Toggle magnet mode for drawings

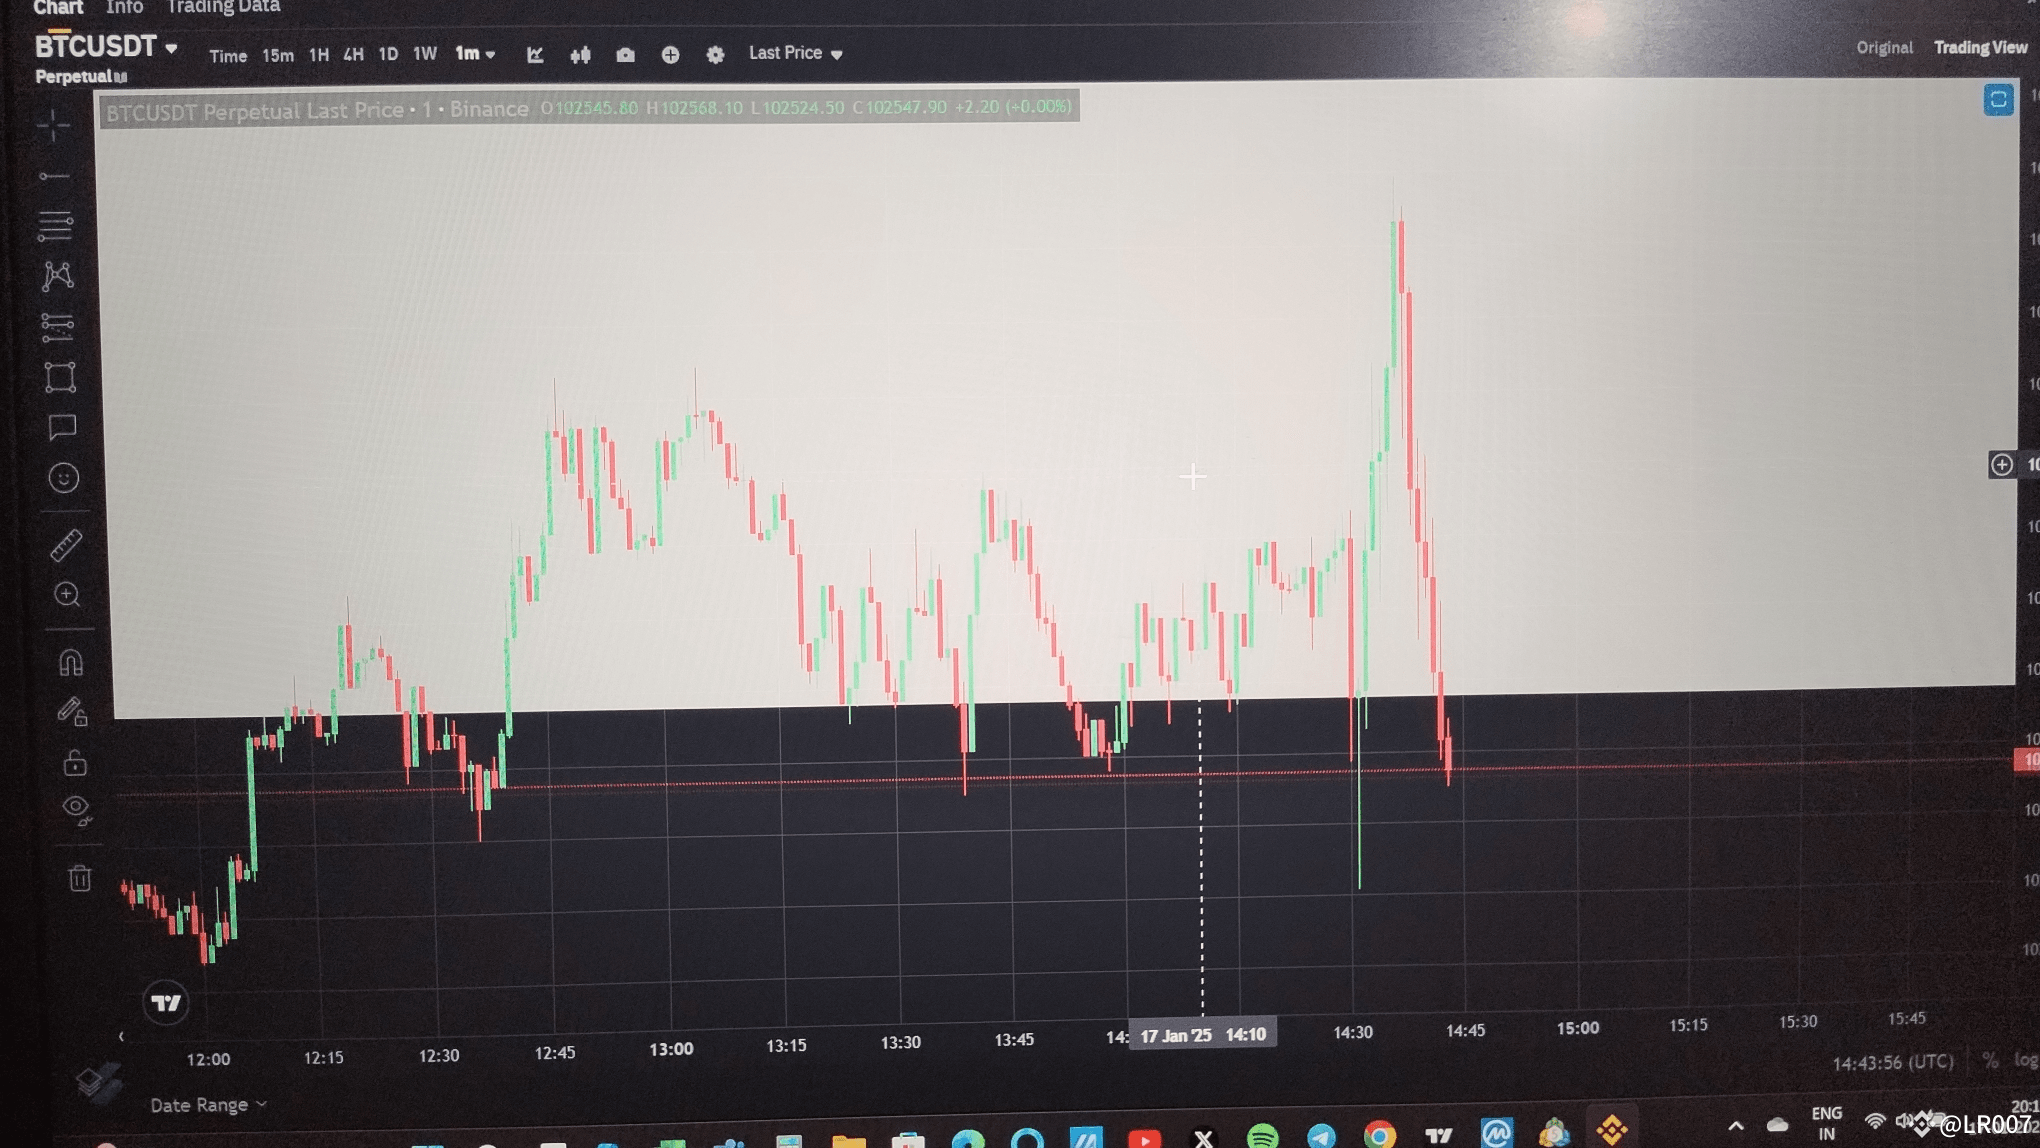point(70,662)
